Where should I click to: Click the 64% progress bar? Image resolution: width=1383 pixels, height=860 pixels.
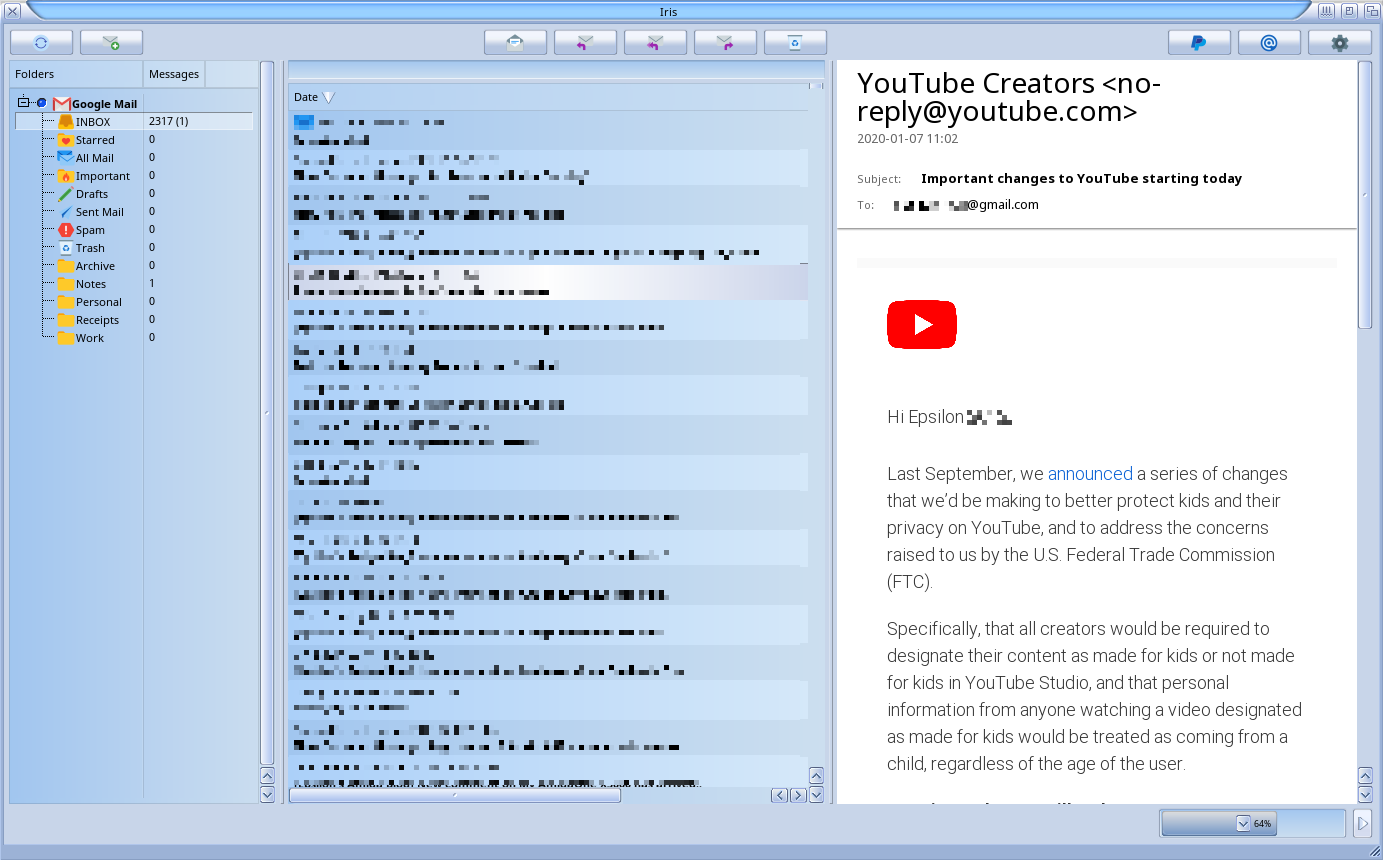click(x=1252, y=824)
